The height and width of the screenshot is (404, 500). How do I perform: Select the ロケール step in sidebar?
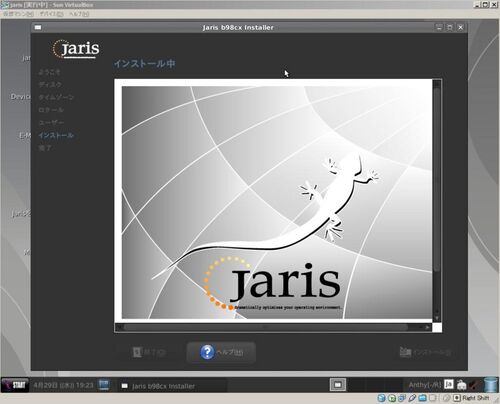pyautogui.click(x=51, y=110)
